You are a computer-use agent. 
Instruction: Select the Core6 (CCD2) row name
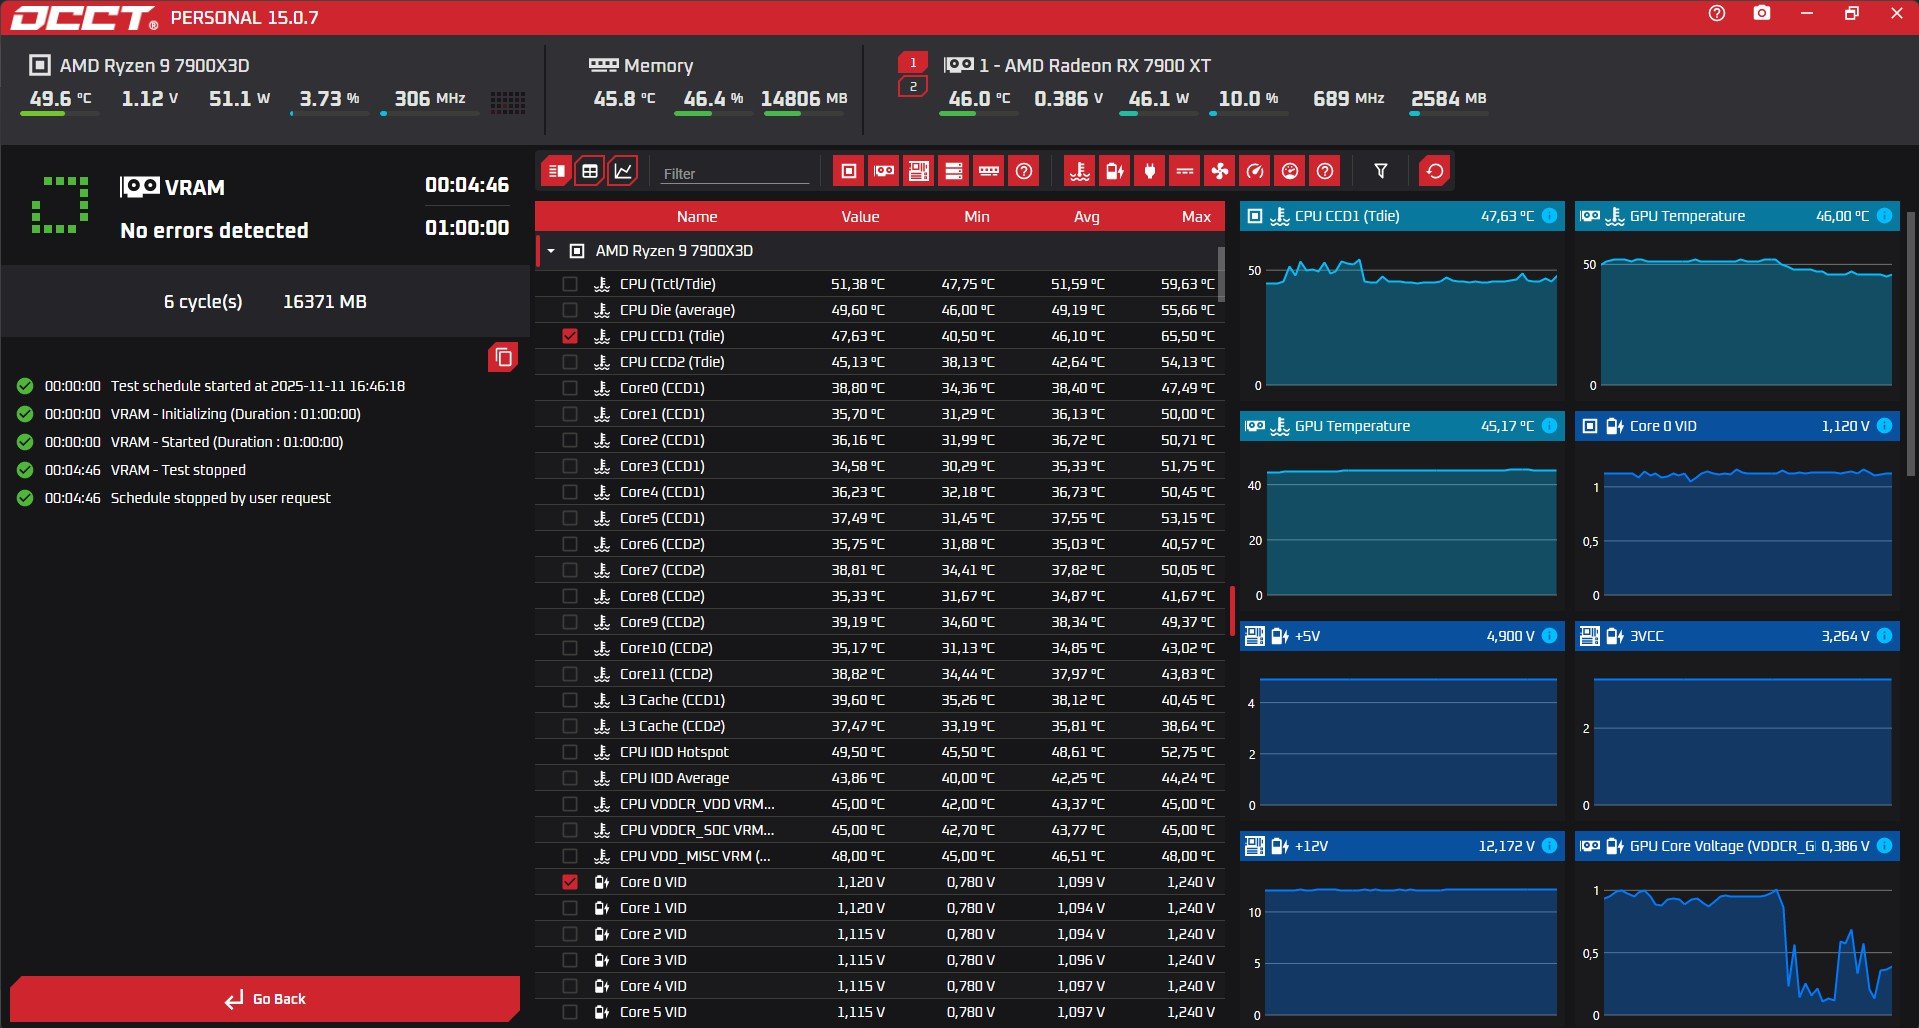point(662,544)
